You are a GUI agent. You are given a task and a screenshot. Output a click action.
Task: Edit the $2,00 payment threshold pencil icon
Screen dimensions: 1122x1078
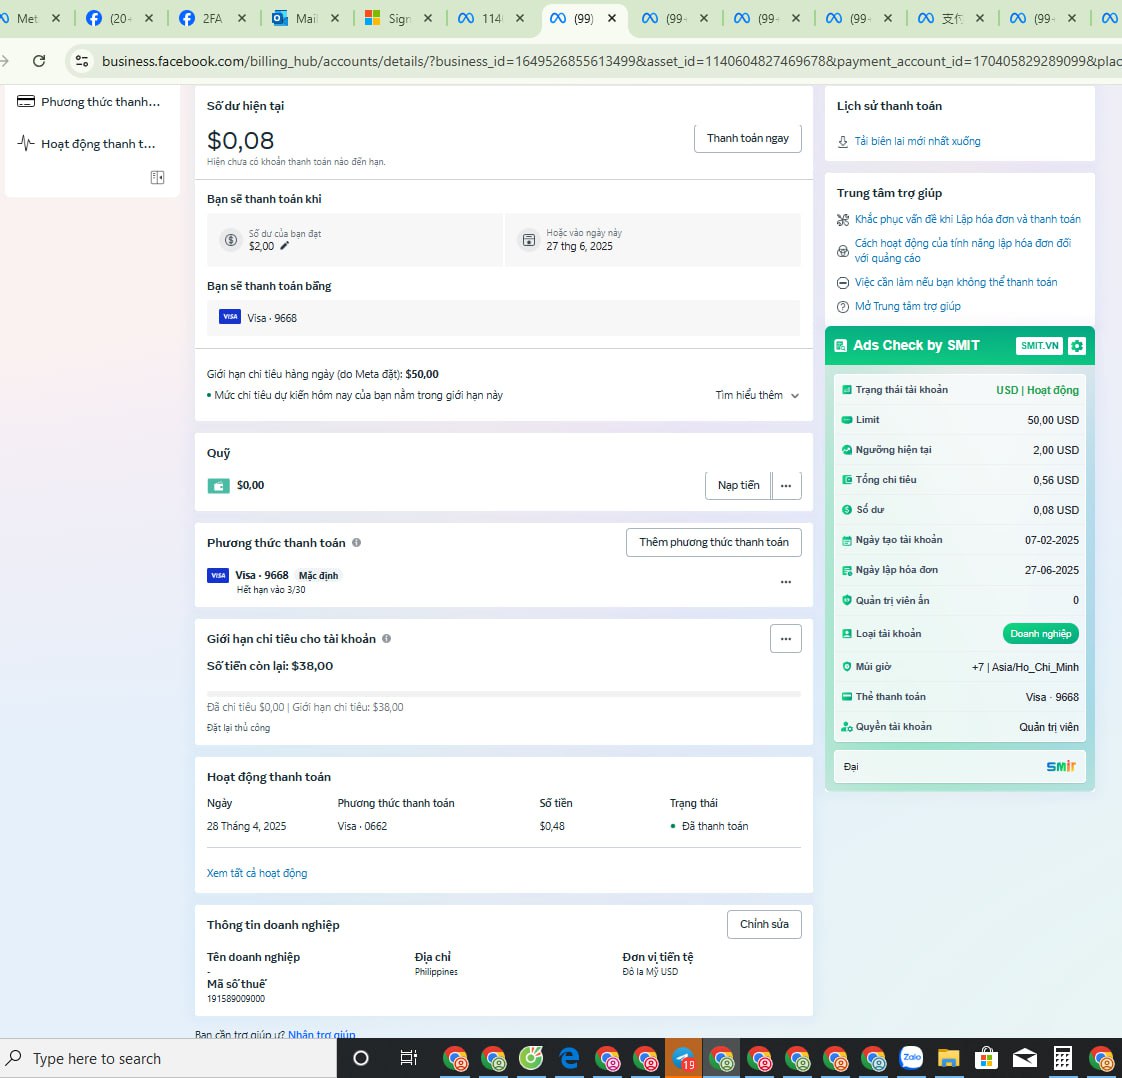[x=285, y=245]
